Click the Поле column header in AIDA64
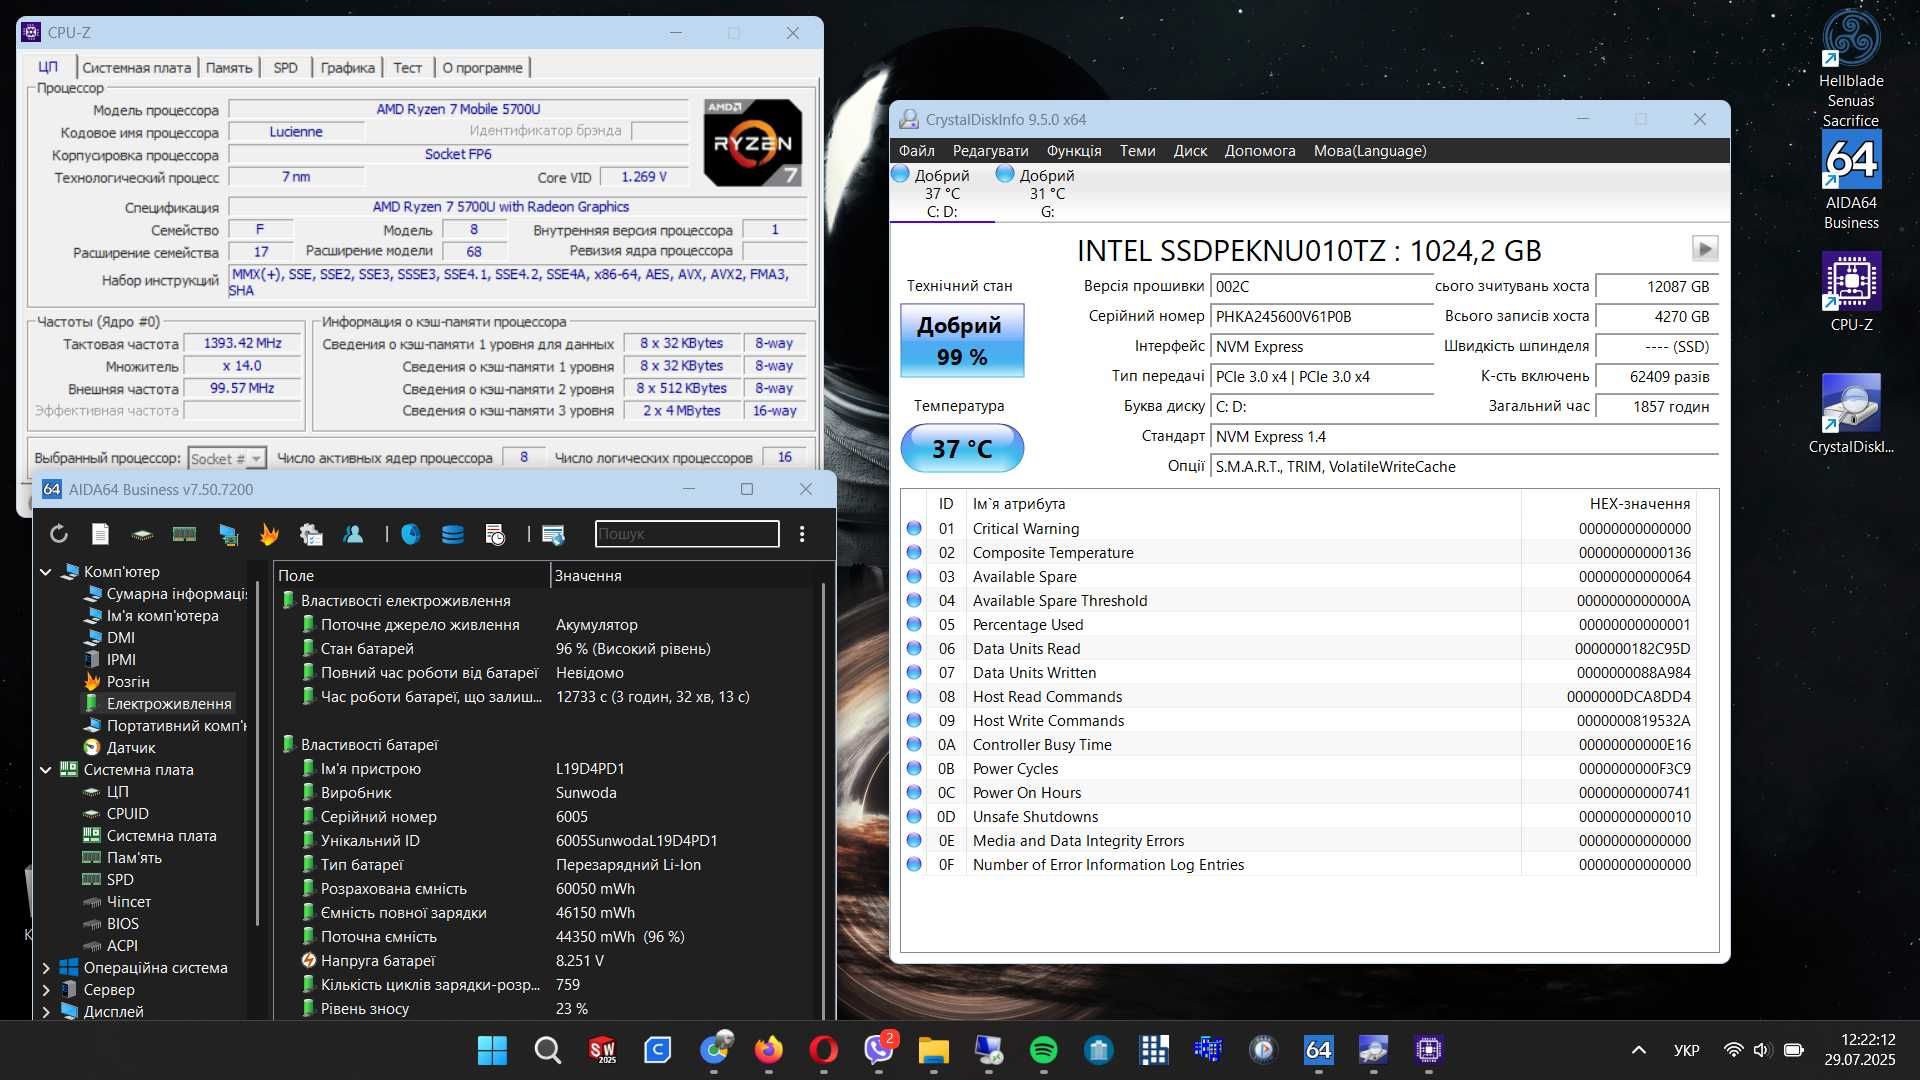1920x1080 pixels. tap(411, 576)
